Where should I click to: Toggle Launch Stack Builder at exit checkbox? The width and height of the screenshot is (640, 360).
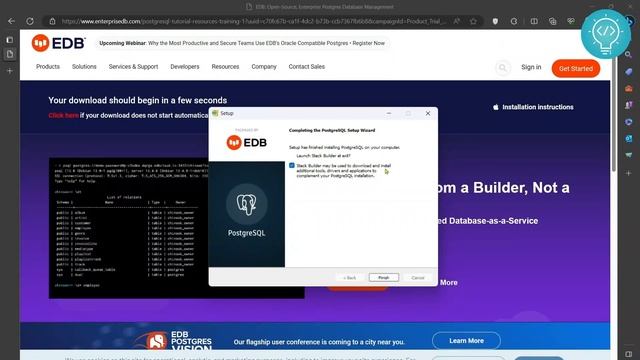(x=291, y=165)
